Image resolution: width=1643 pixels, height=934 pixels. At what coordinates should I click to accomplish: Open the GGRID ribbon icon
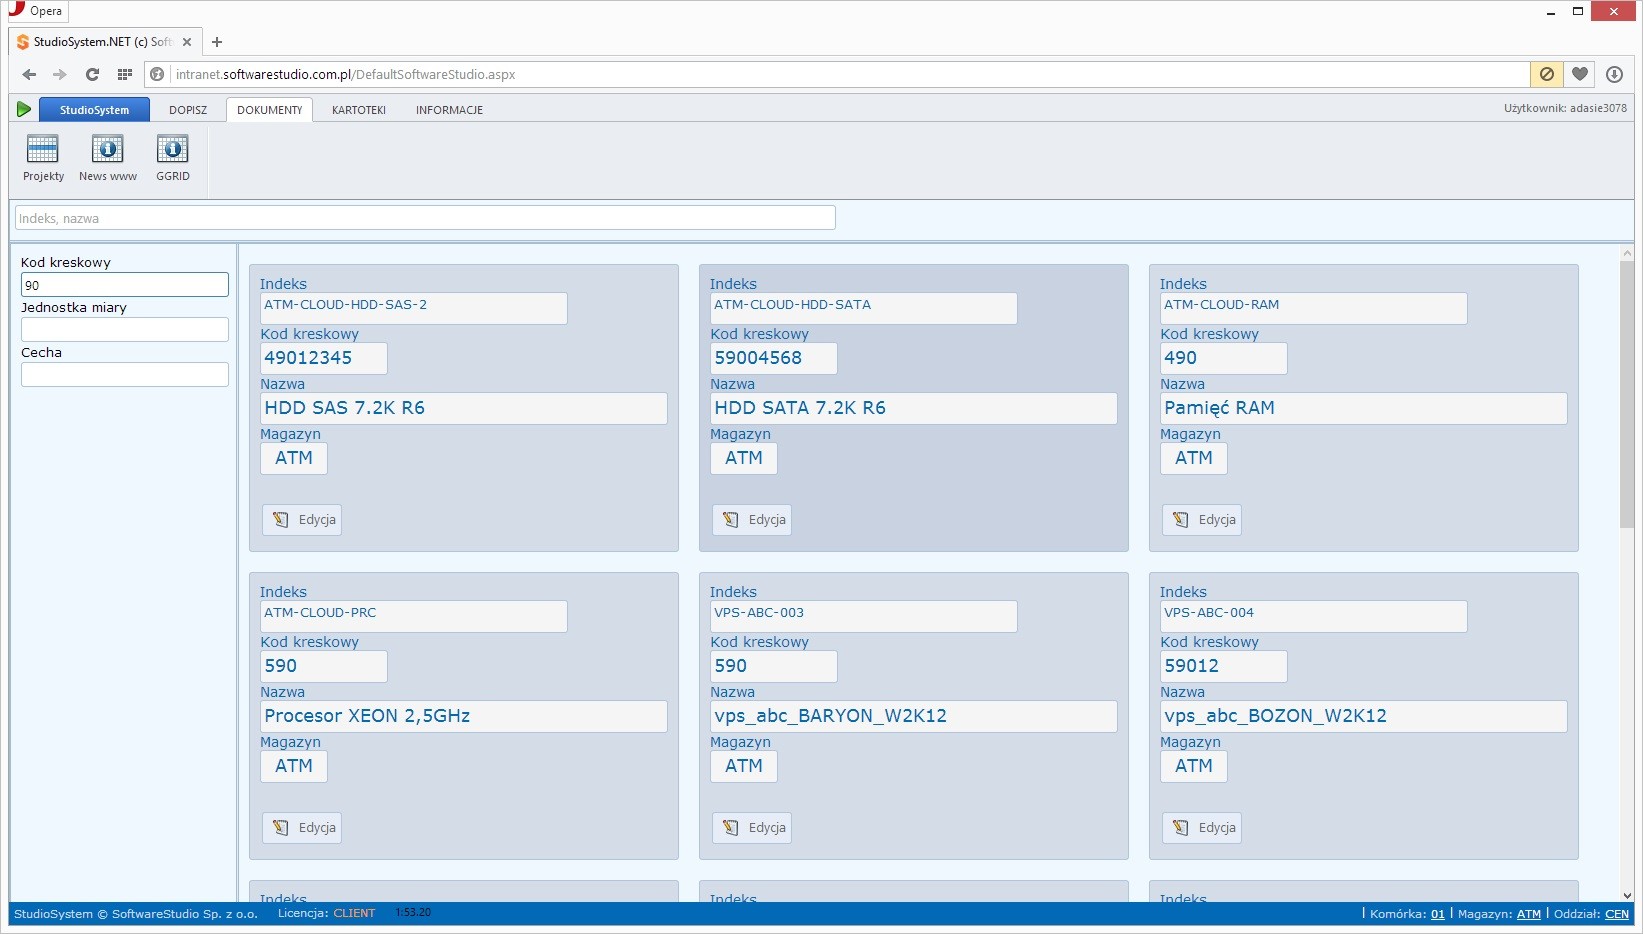coord(172,158)
